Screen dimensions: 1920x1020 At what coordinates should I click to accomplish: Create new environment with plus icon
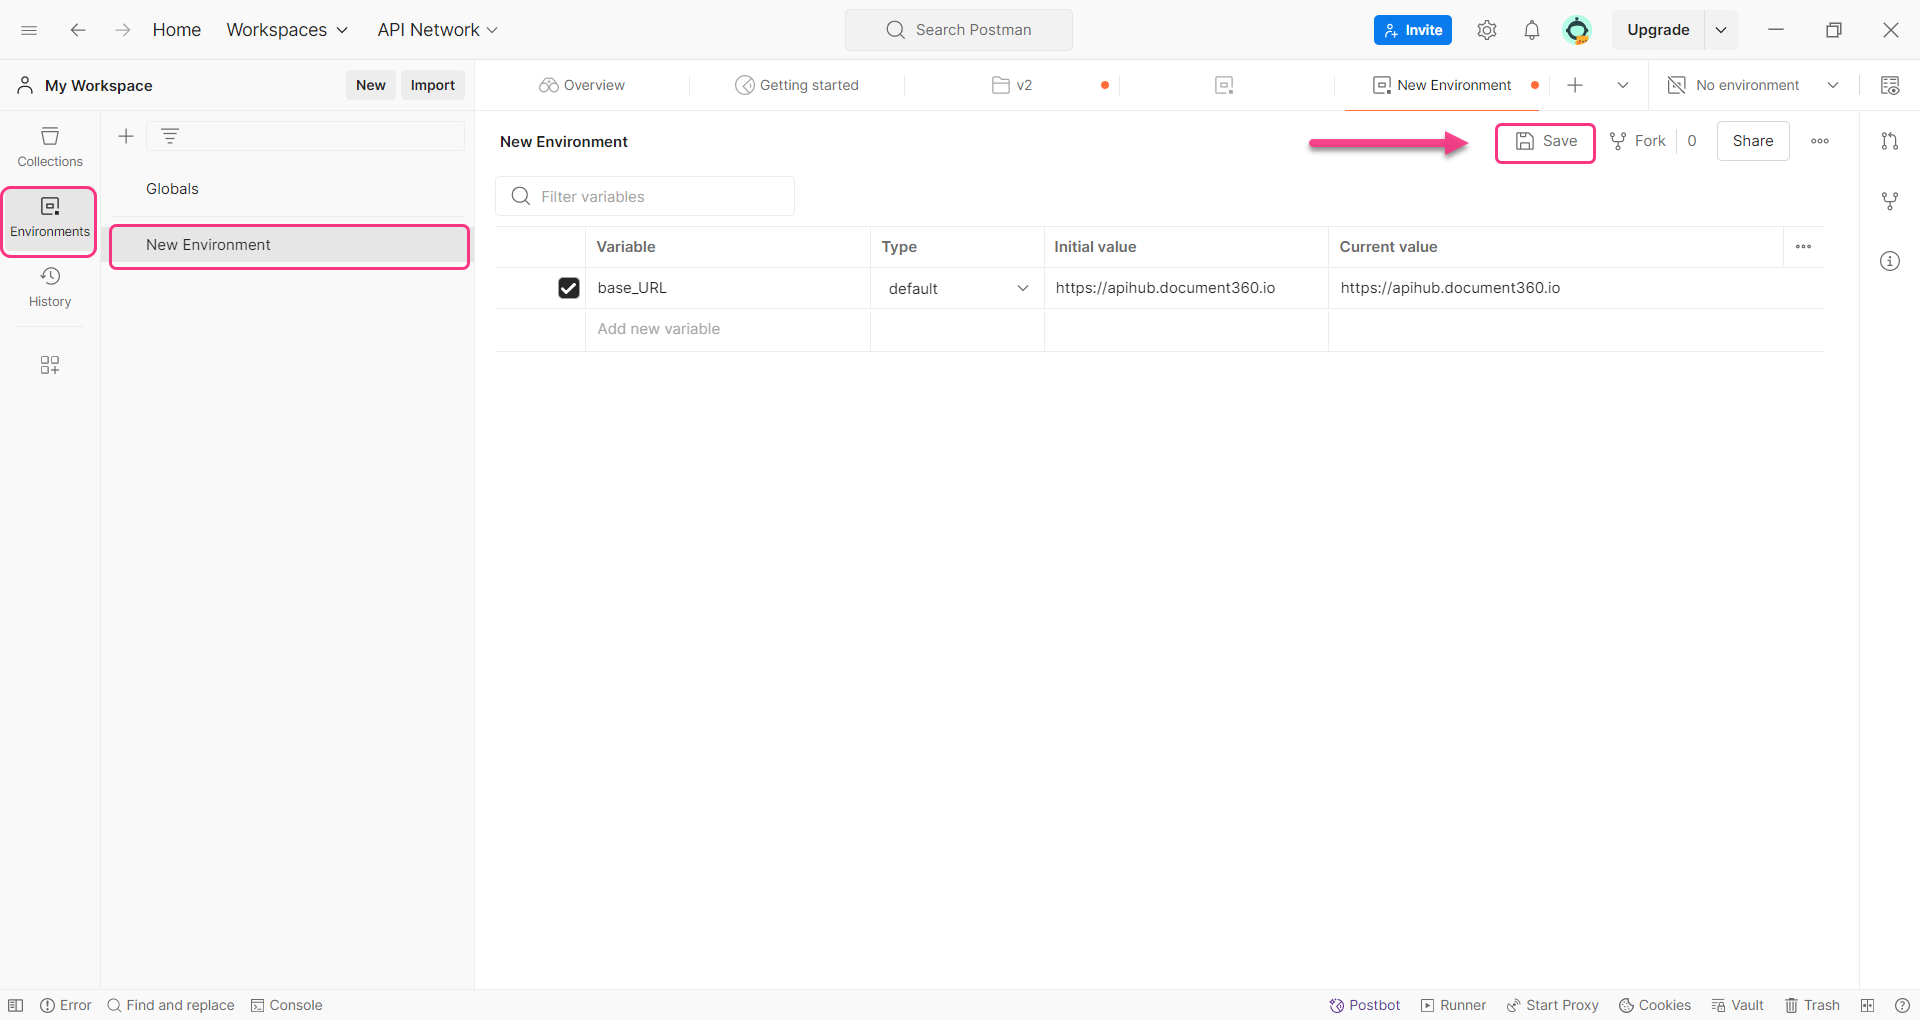pyautogui.click(x=126, y=136)
